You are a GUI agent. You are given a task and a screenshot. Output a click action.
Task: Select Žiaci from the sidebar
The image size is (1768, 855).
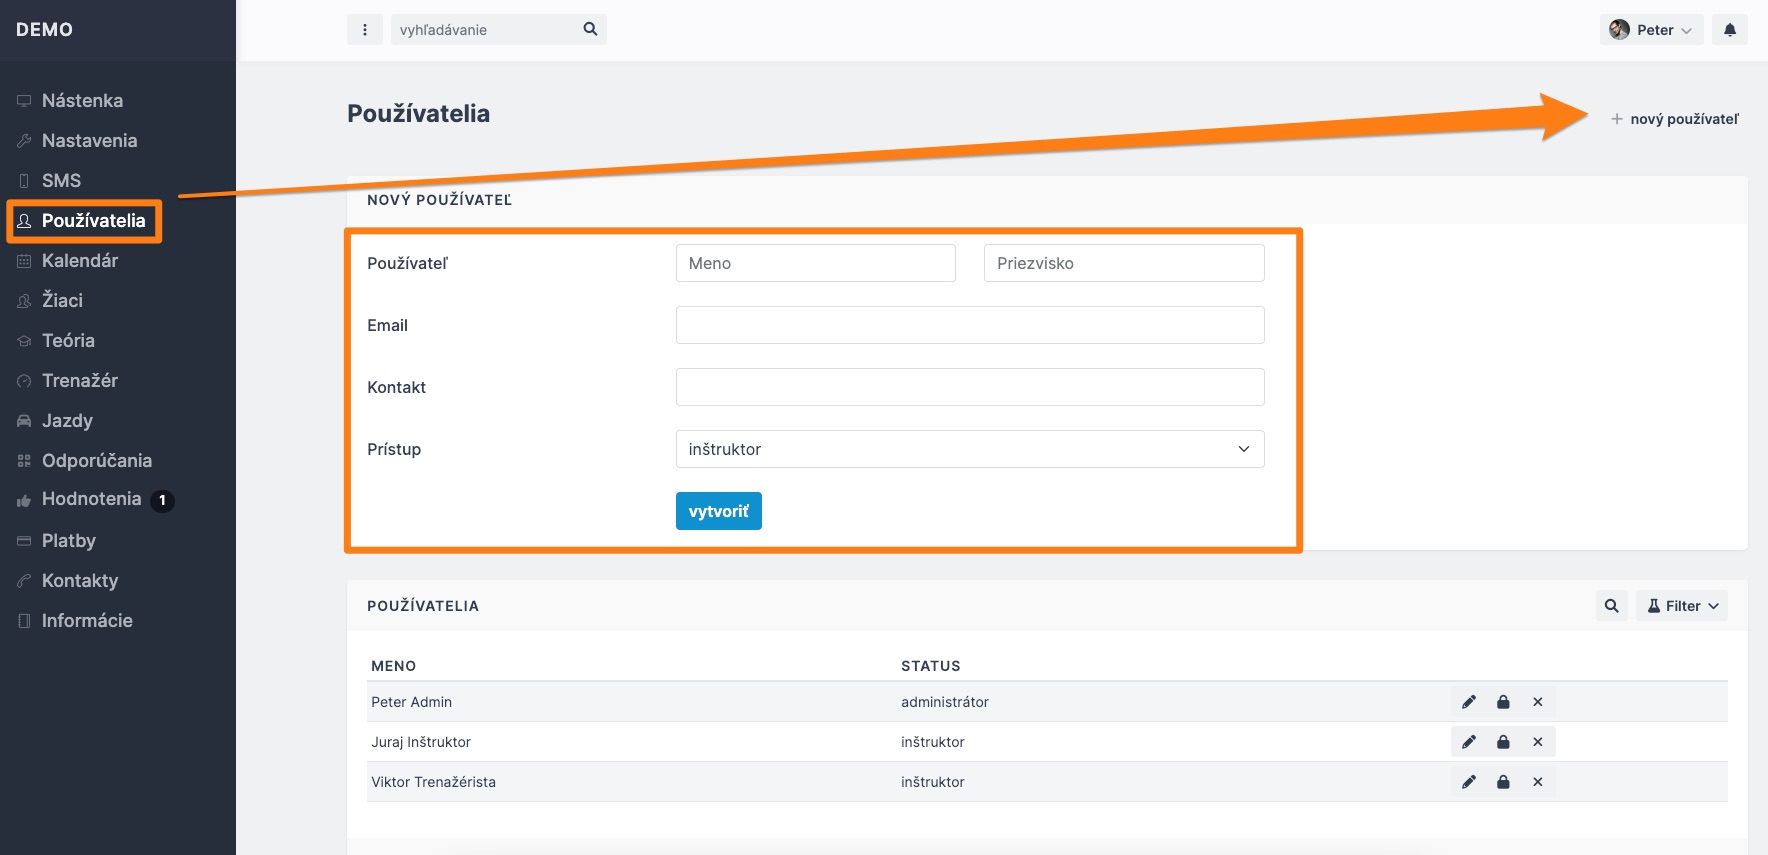[62, 301]
